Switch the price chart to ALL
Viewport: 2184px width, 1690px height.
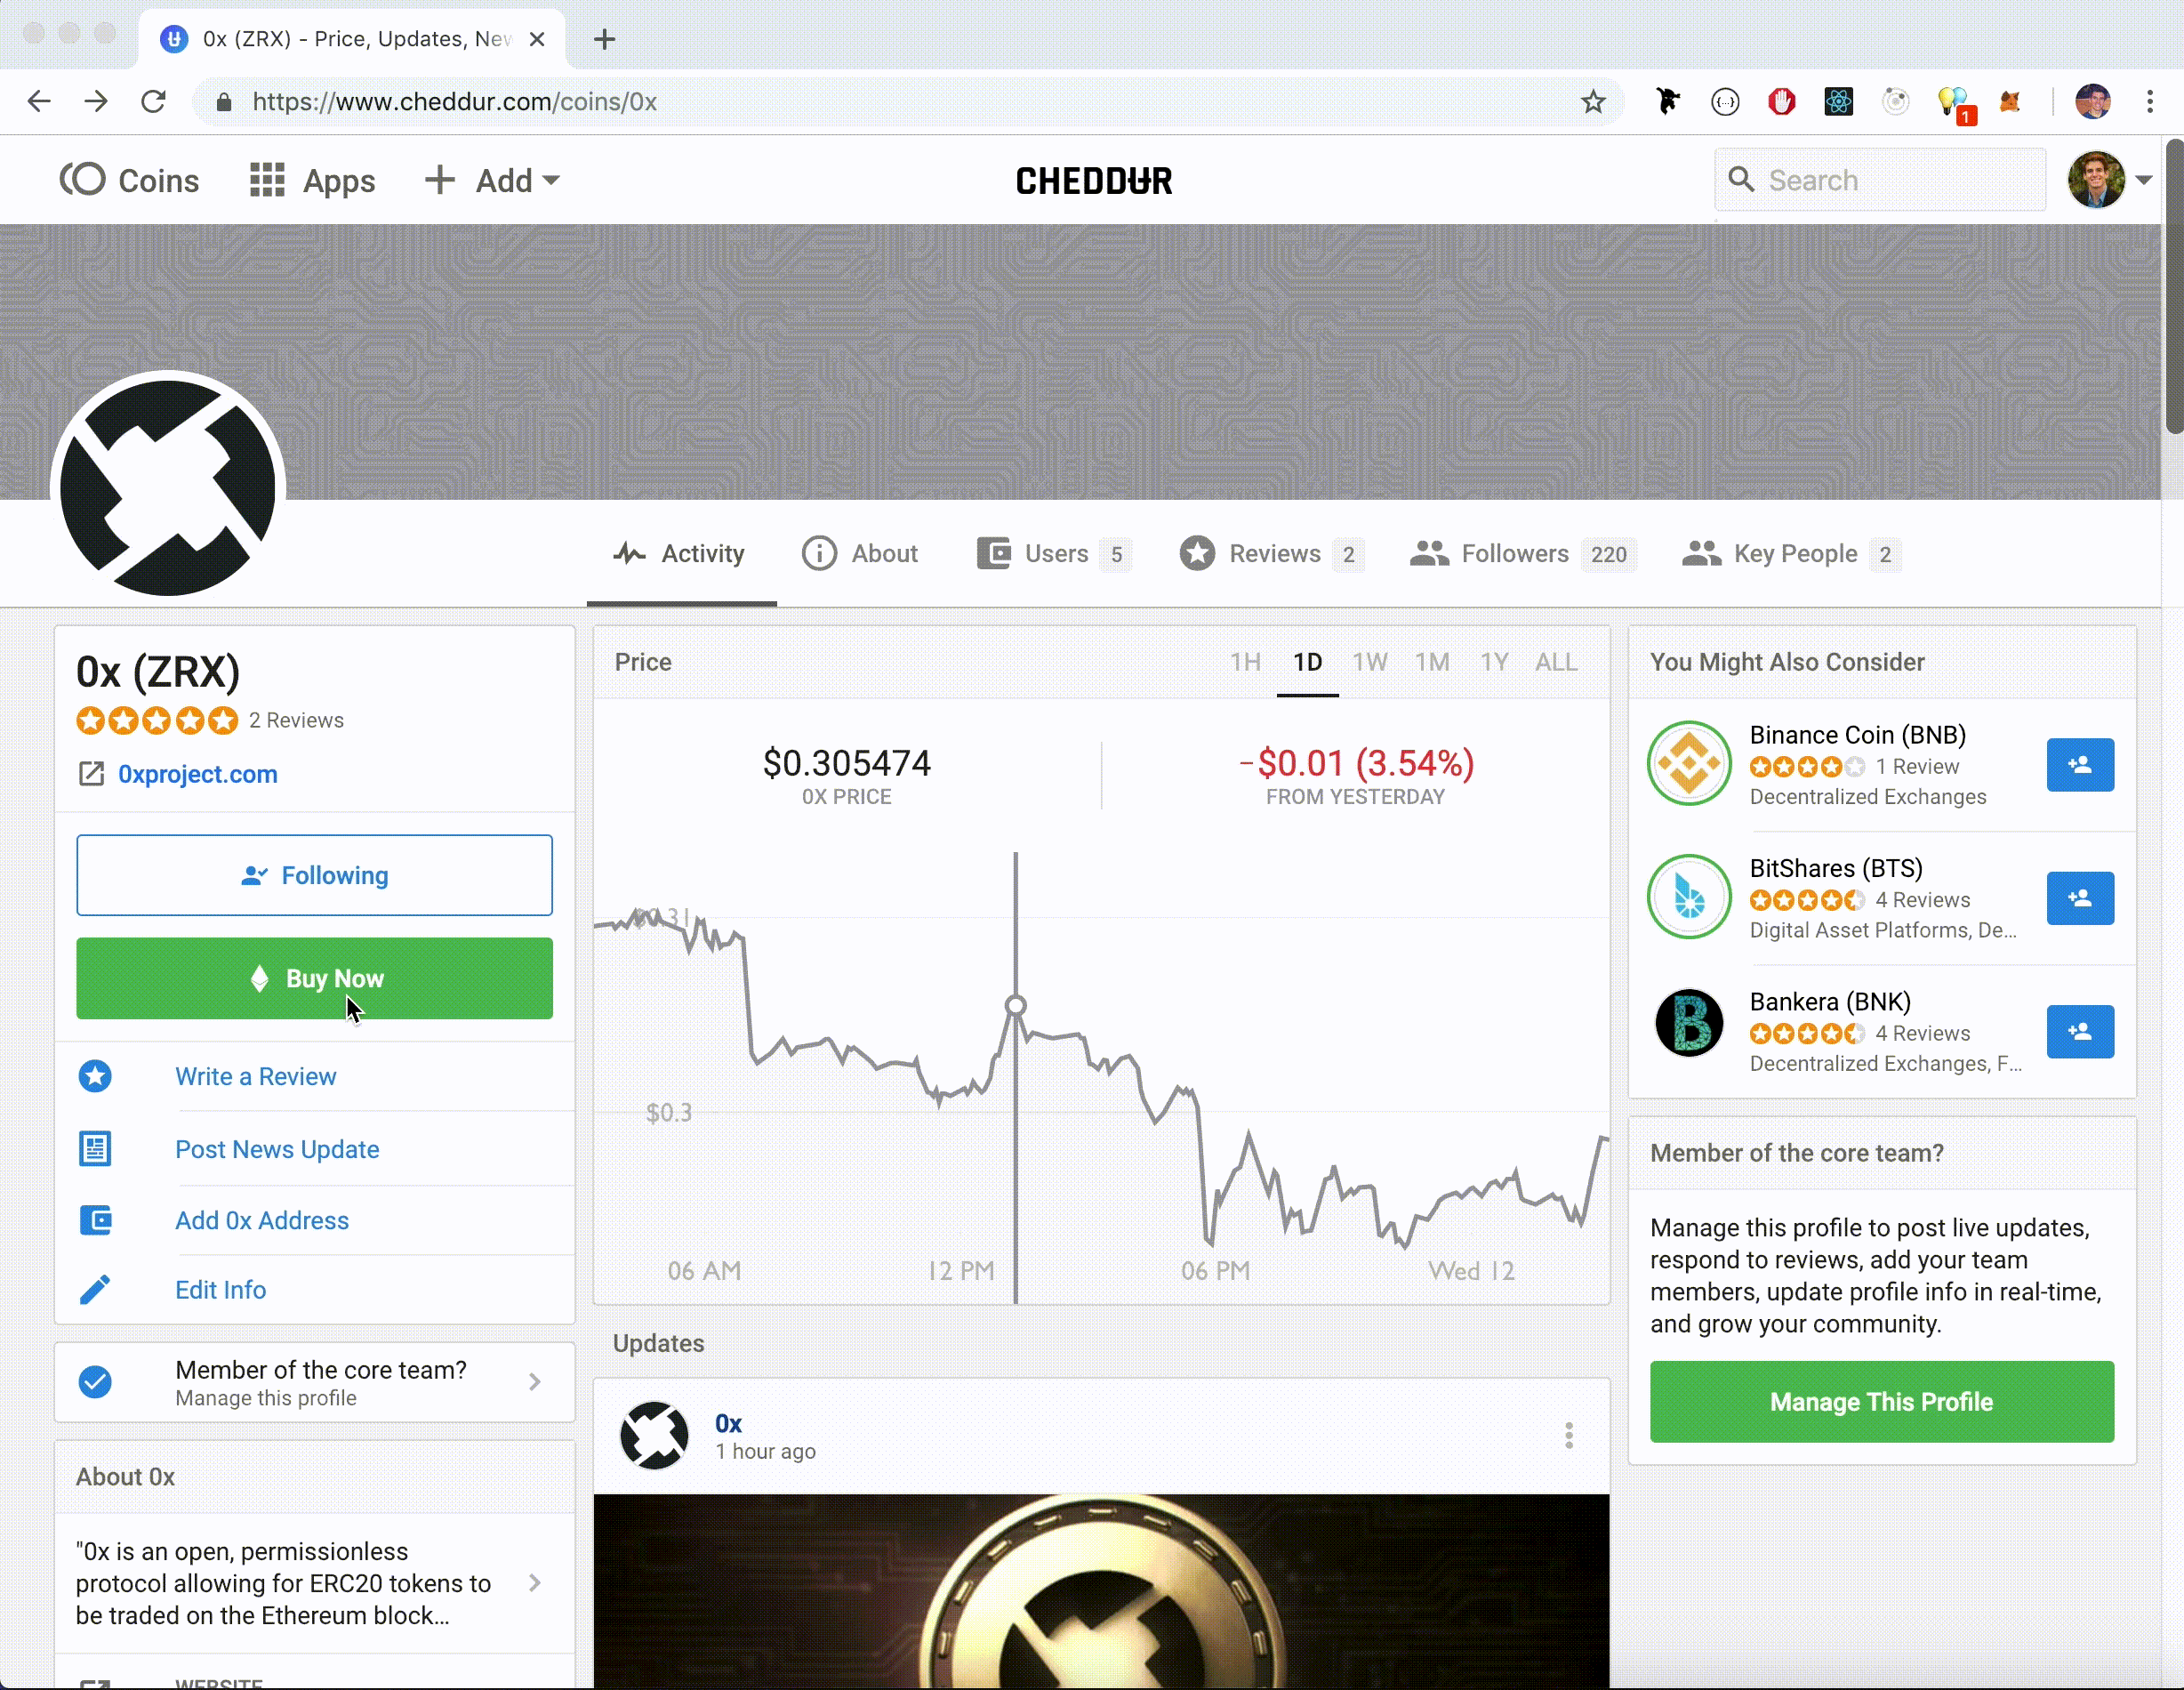point(1556,662)
